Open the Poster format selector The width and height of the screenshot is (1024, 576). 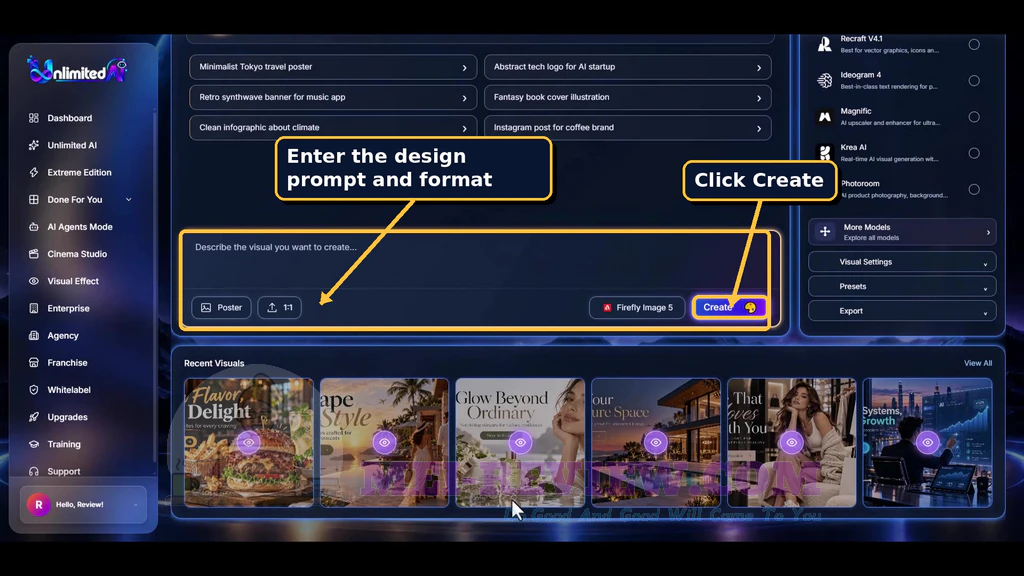tap(221, 308)
